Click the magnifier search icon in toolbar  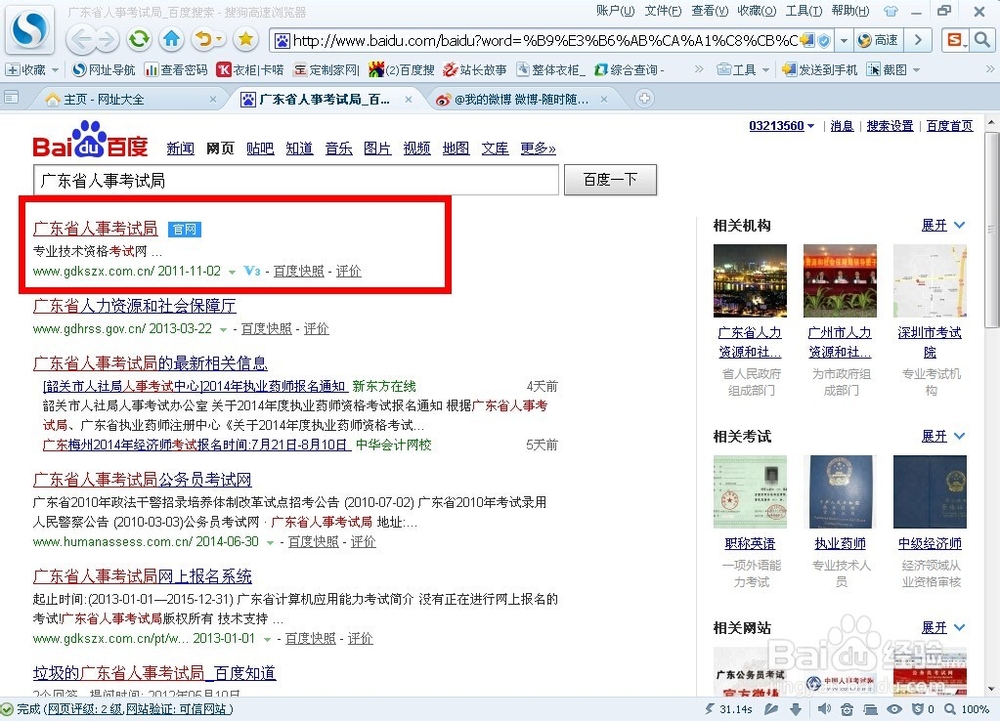click(982, 41)
